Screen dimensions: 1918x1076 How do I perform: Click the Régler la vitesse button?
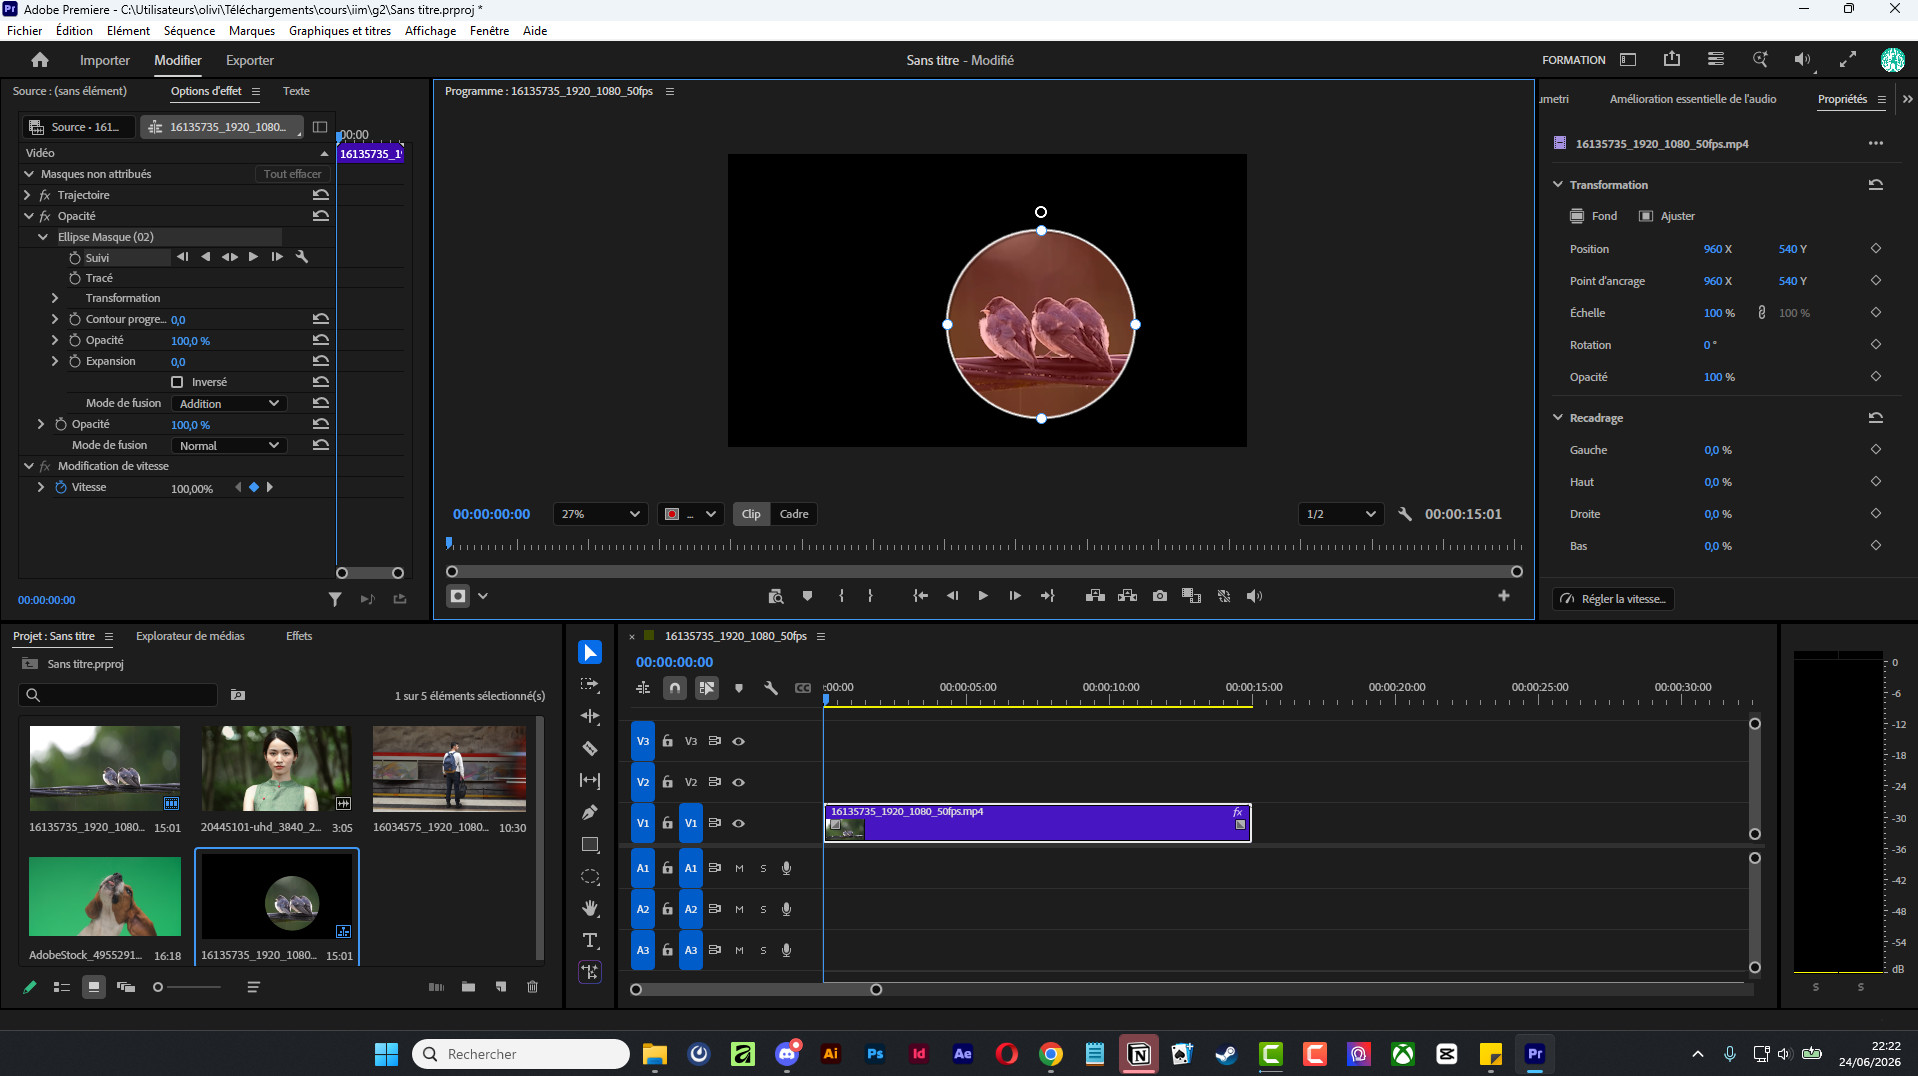coord(1614,599)
